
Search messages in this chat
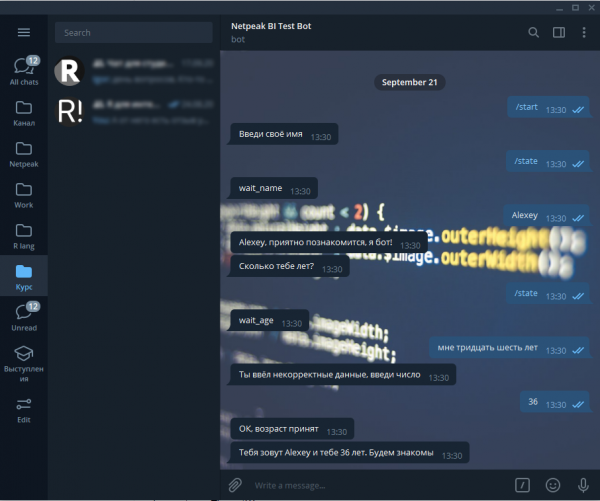[x=533, y=33]
